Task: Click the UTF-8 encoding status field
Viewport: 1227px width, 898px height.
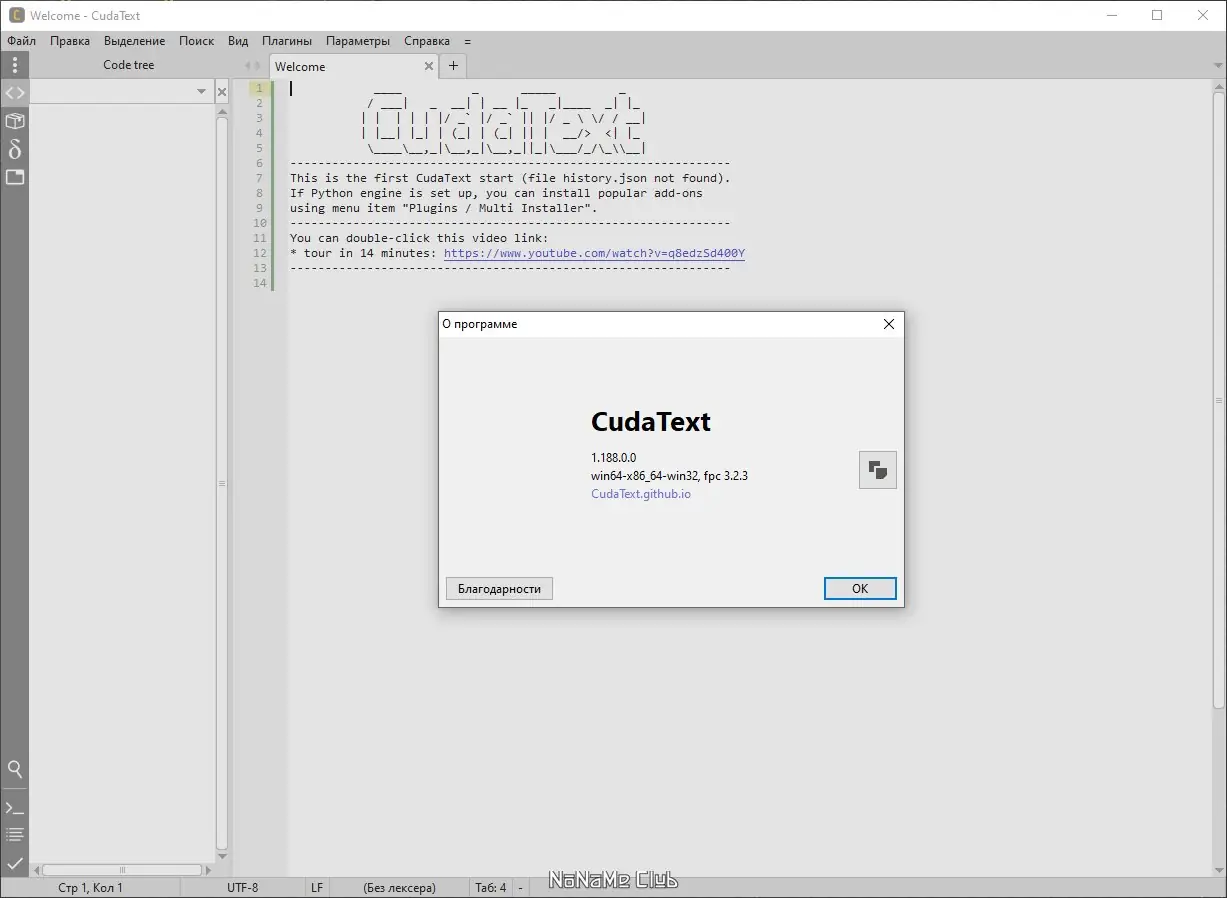Action: (x=242, y=888)
